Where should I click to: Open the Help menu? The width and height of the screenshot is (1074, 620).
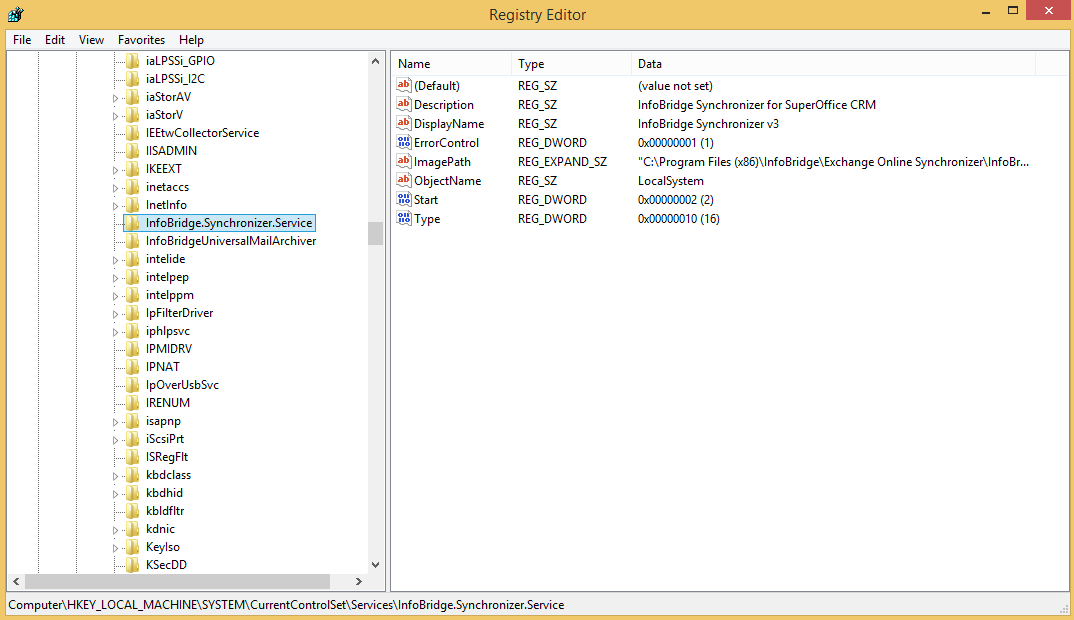[x=191, y=40]
